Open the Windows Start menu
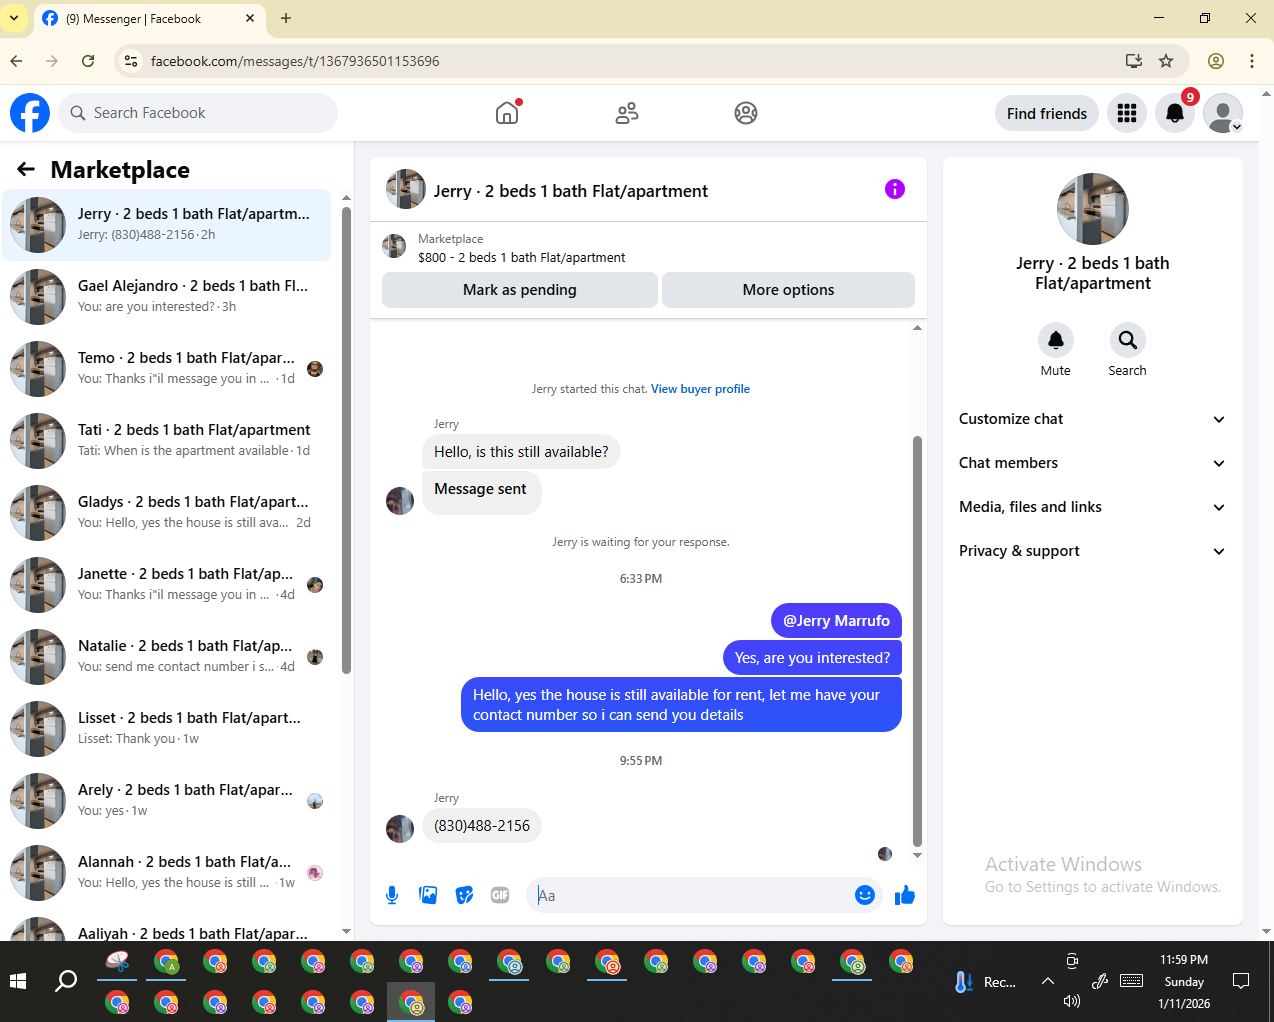Screen dimensions: 1274x1022 coord(18,981)
